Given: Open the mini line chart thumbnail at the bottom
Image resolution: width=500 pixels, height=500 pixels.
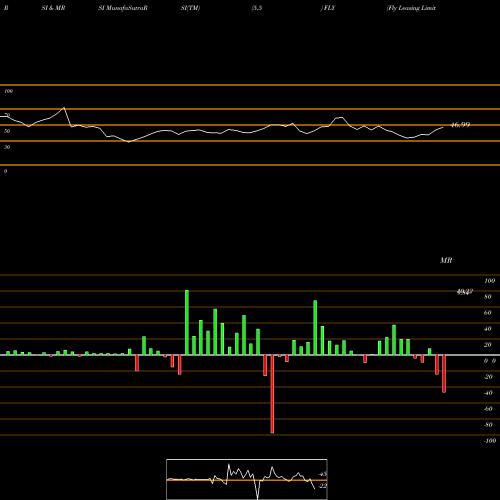Looking at the screenshot, I should coord(247,479).
